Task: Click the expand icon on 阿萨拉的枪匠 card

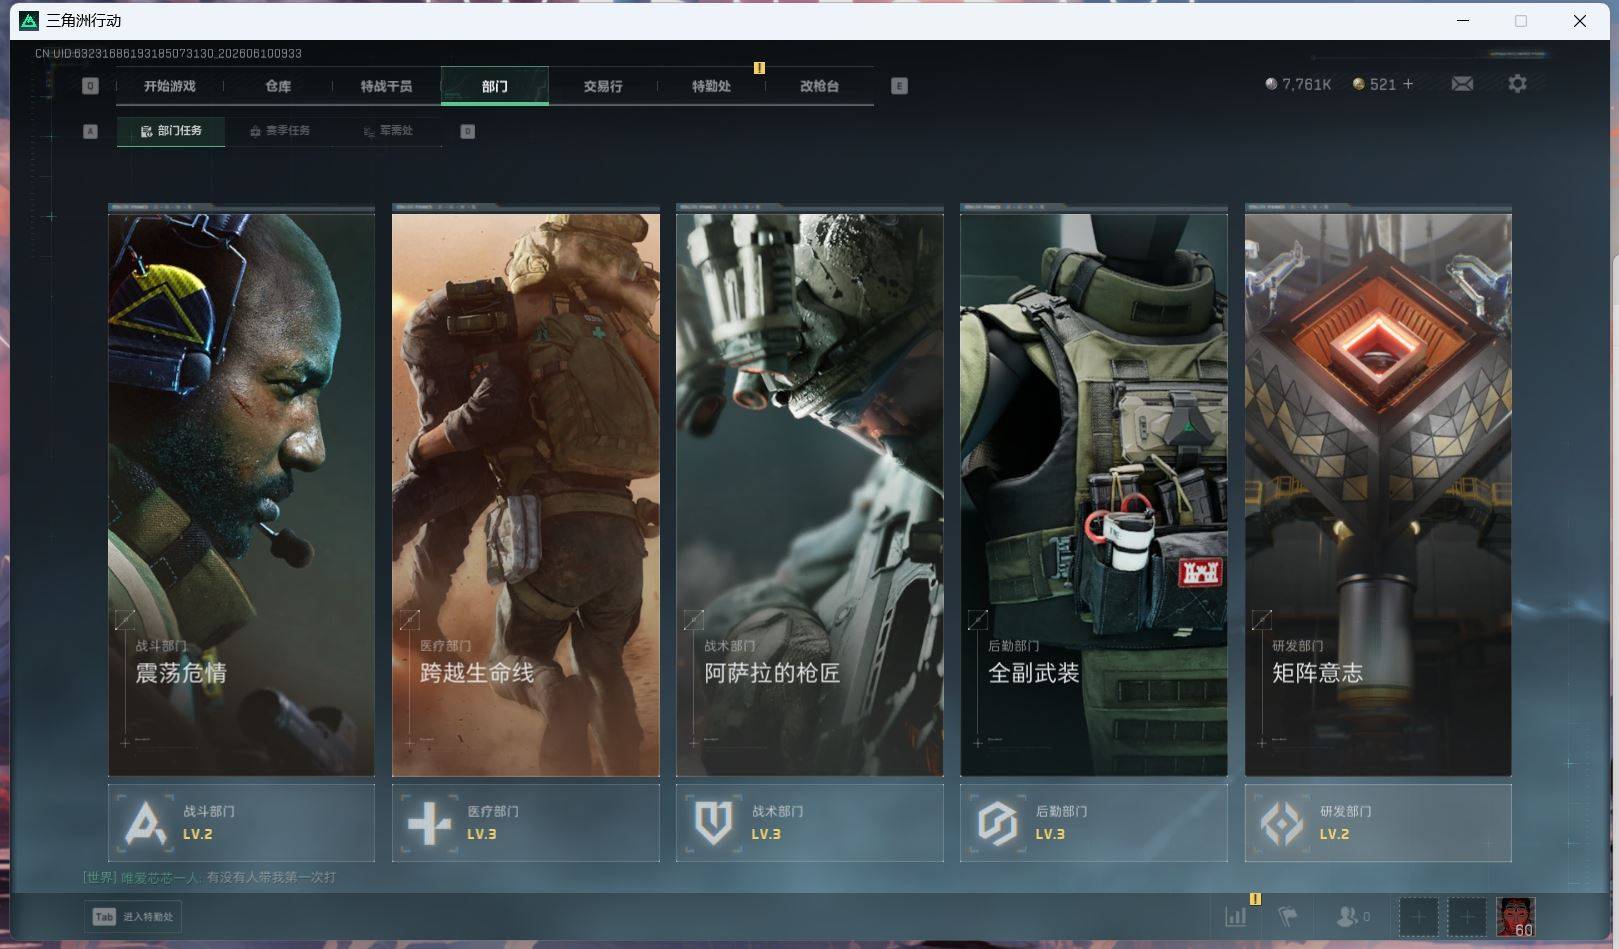Action: click(x=693, y=620)
